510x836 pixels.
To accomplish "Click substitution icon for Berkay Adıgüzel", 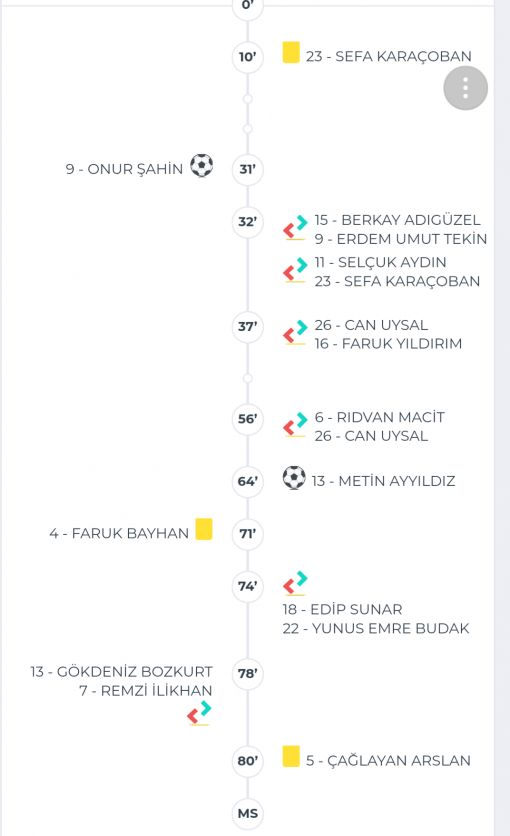I will click(x=295, y=228).
